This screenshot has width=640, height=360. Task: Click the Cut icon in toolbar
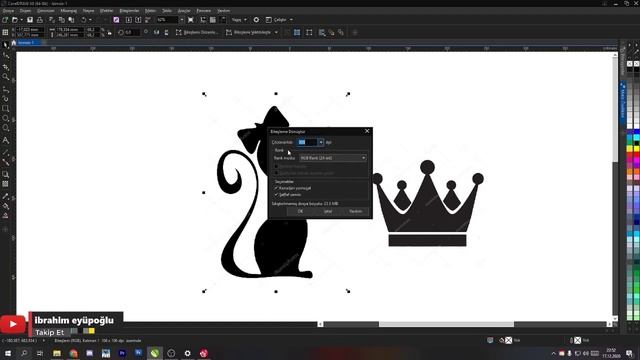tap(52, 20)
